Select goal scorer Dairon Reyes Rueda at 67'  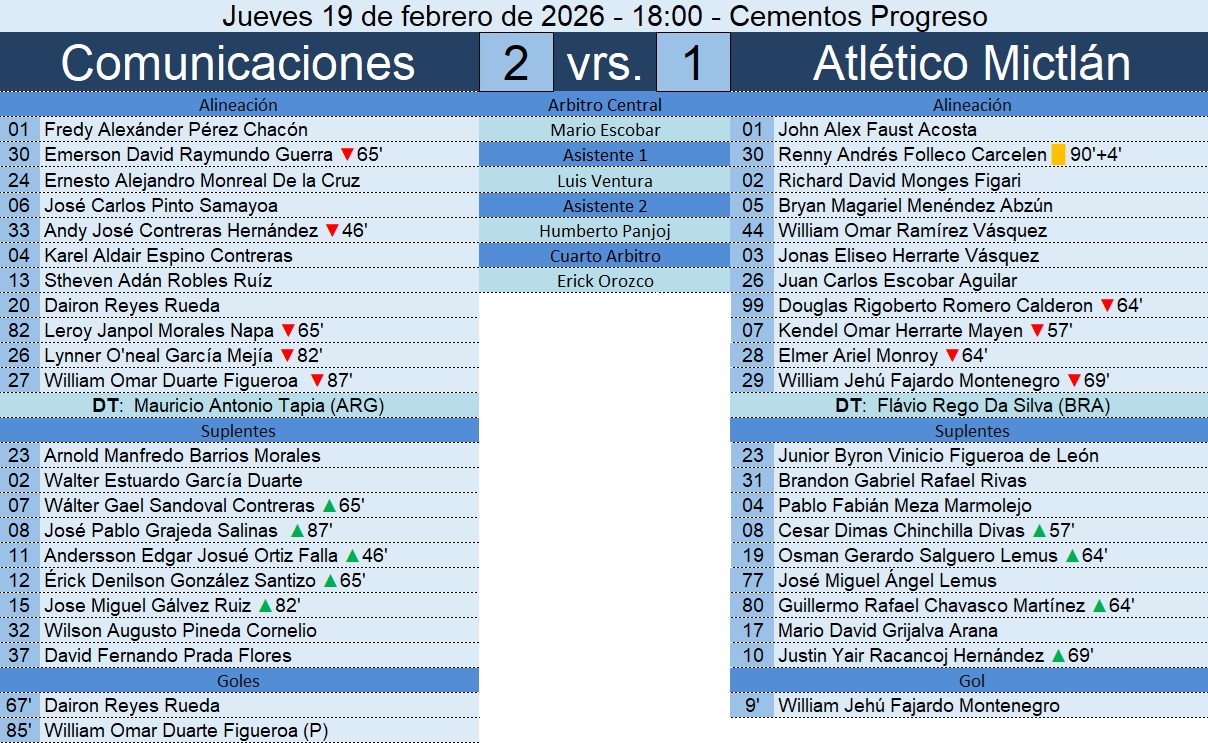coord(132,706)
